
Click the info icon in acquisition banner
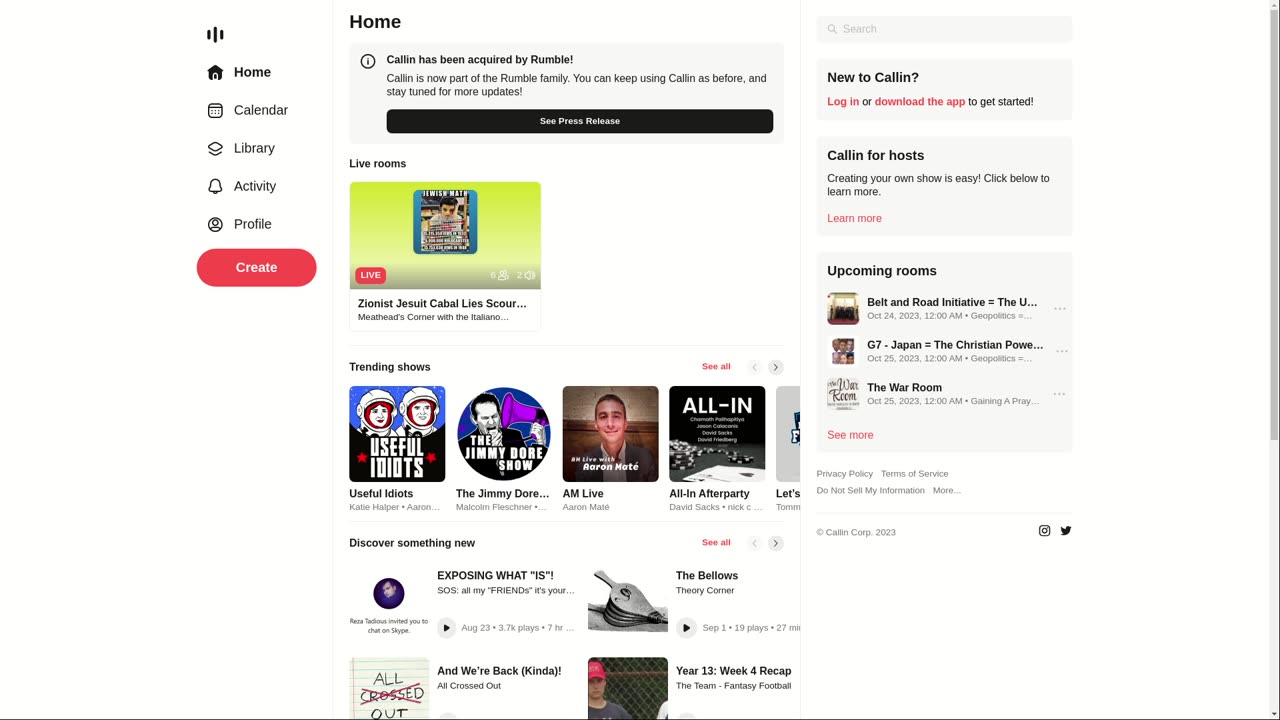click(367, 61)
